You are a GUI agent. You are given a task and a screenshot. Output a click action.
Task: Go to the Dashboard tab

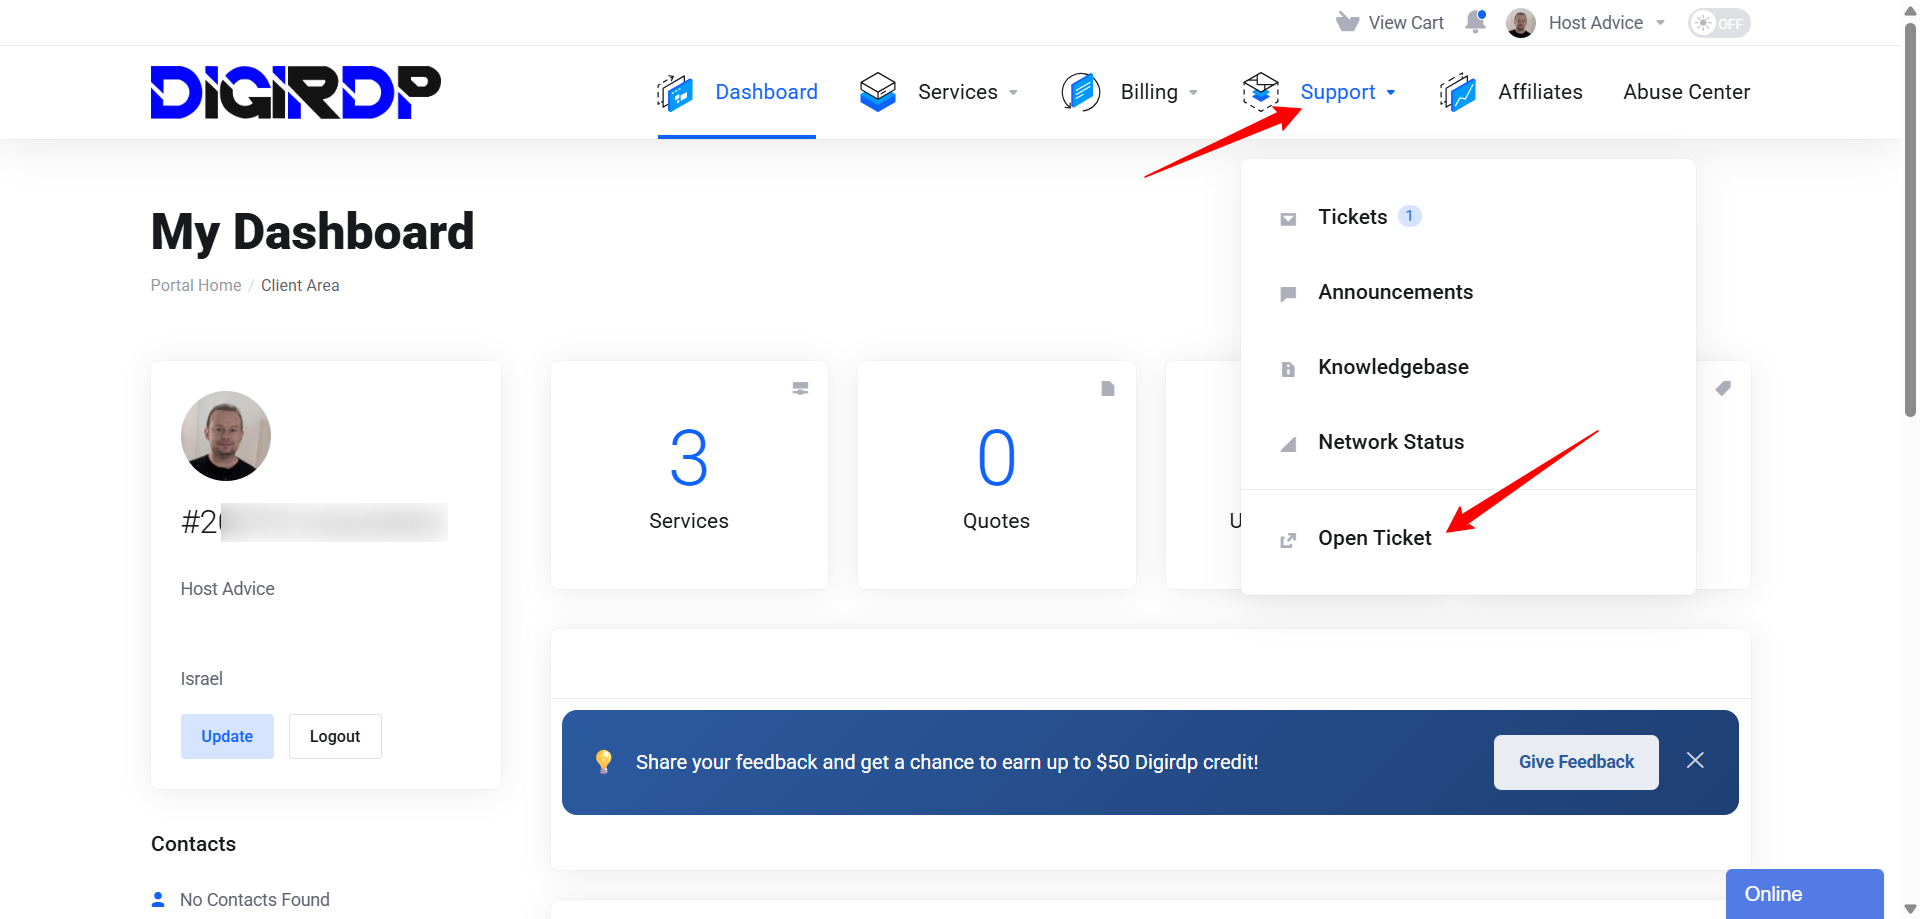point(766,92)
